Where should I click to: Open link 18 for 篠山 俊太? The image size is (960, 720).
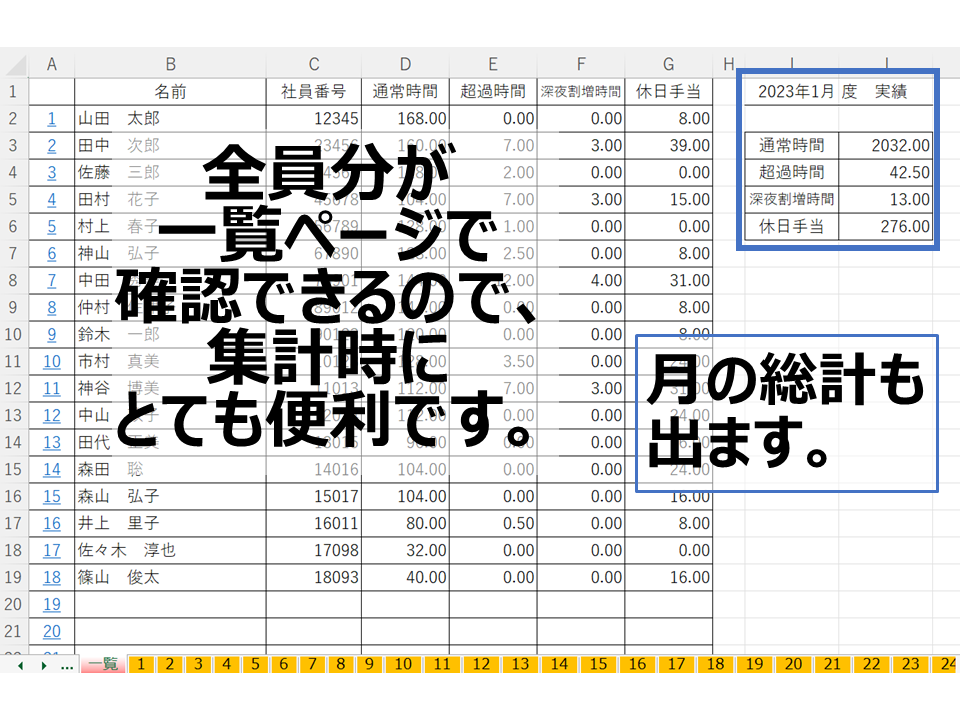[x=51, y=577]
